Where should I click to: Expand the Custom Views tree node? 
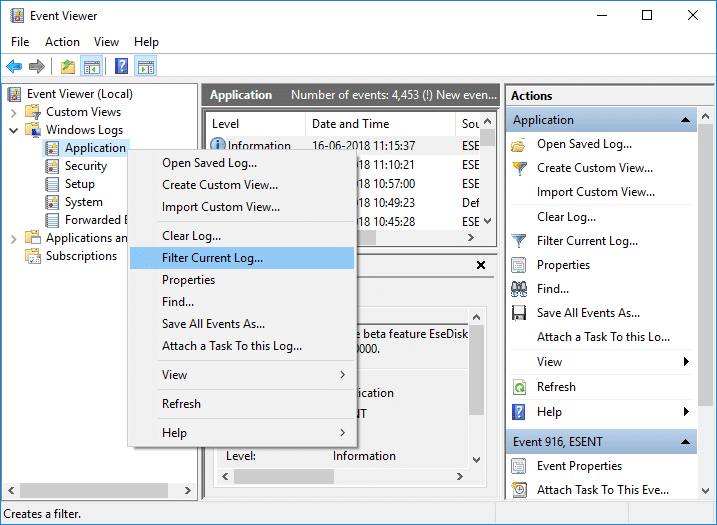click(14, 112)
